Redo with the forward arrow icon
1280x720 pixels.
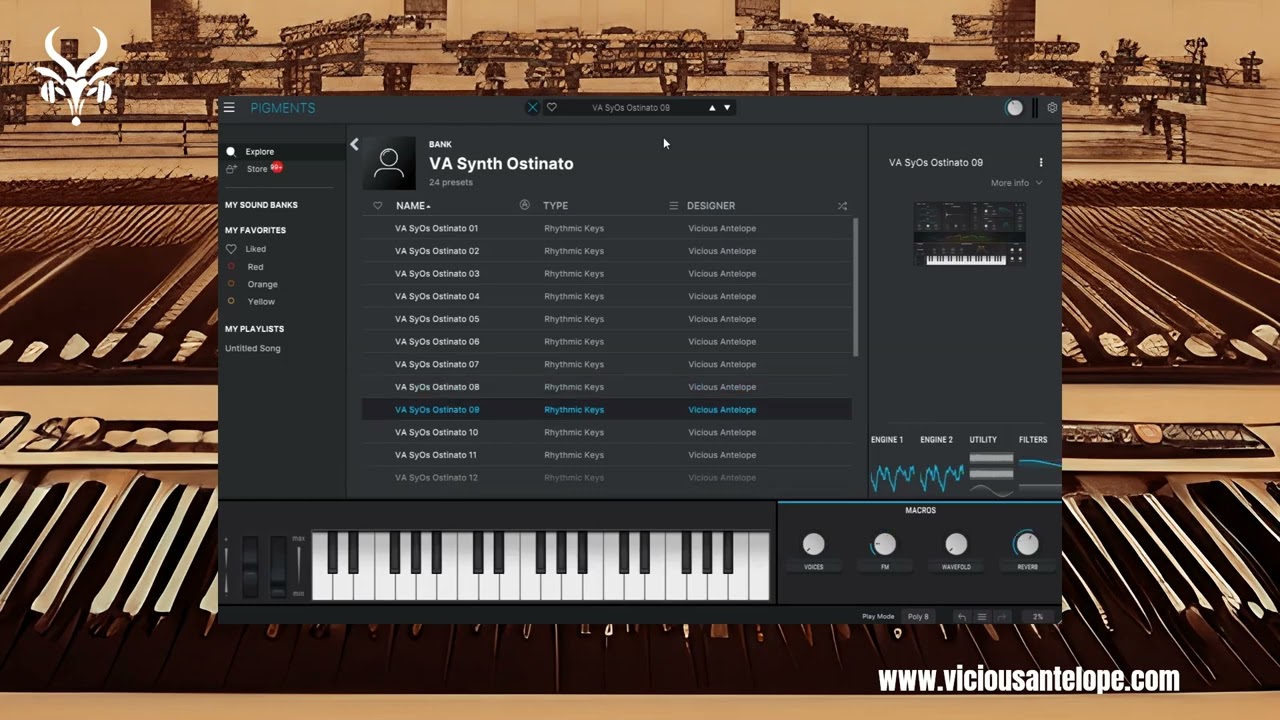(1002, 617)
